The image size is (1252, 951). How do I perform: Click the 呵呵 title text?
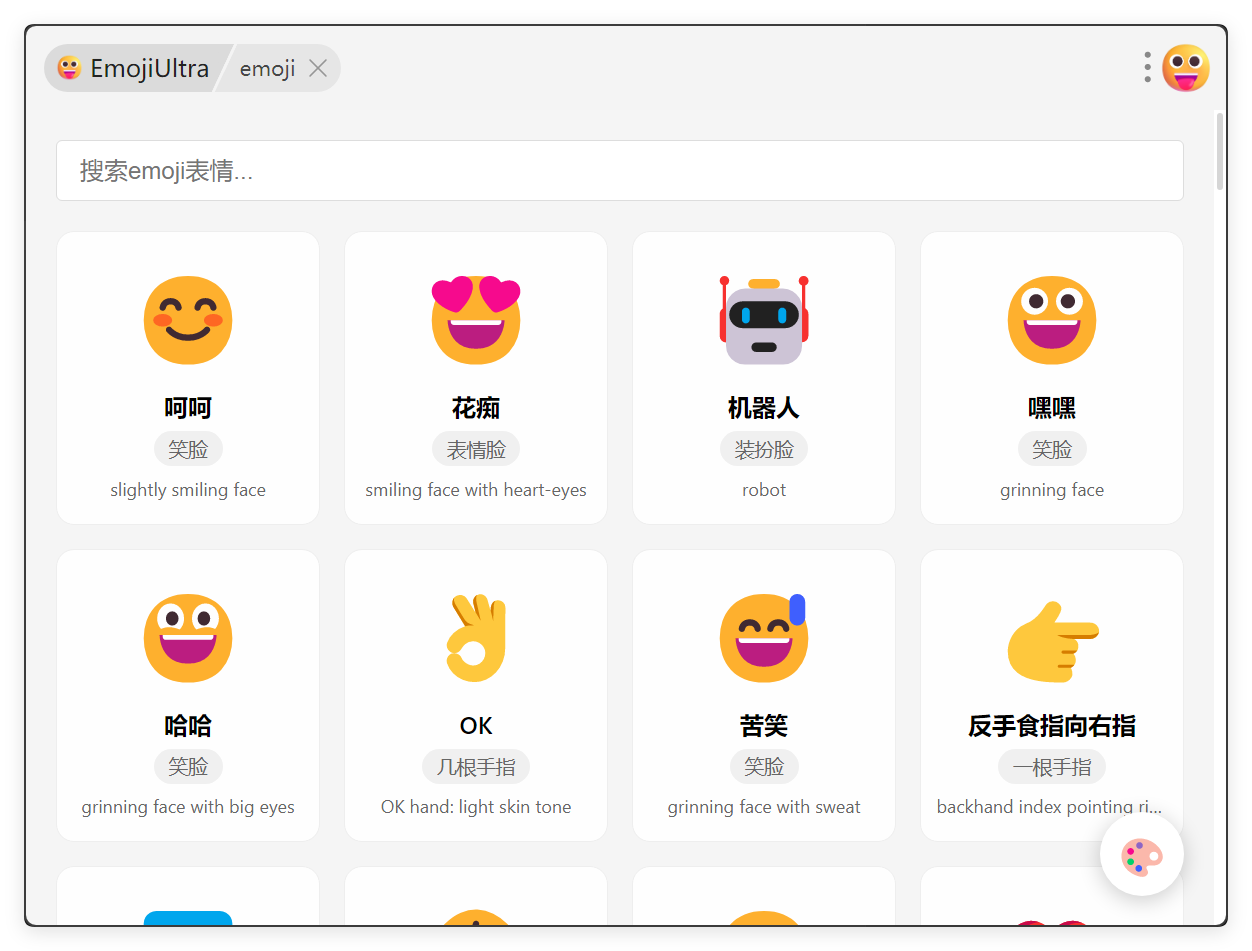188,408
